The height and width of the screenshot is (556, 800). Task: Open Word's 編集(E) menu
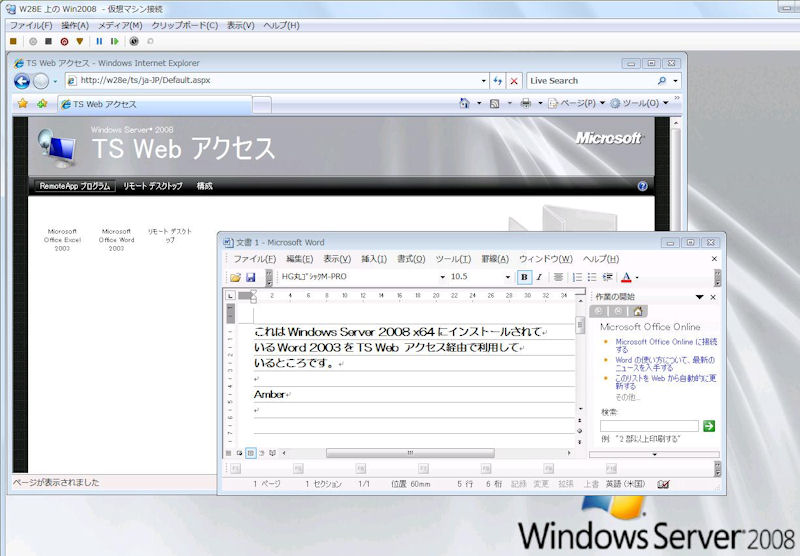299,259
